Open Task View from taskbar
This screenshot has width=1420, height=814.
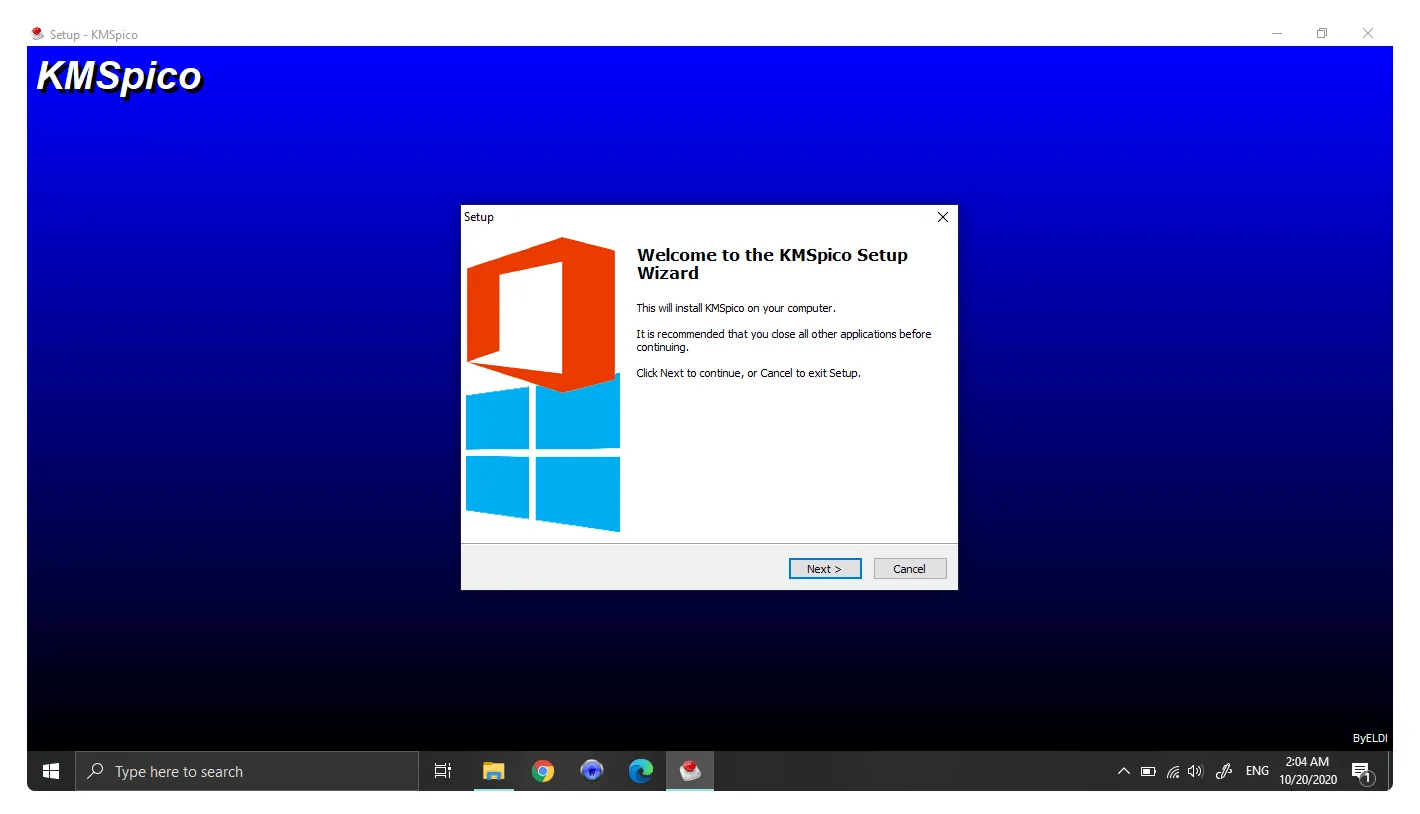click(443, 771)
